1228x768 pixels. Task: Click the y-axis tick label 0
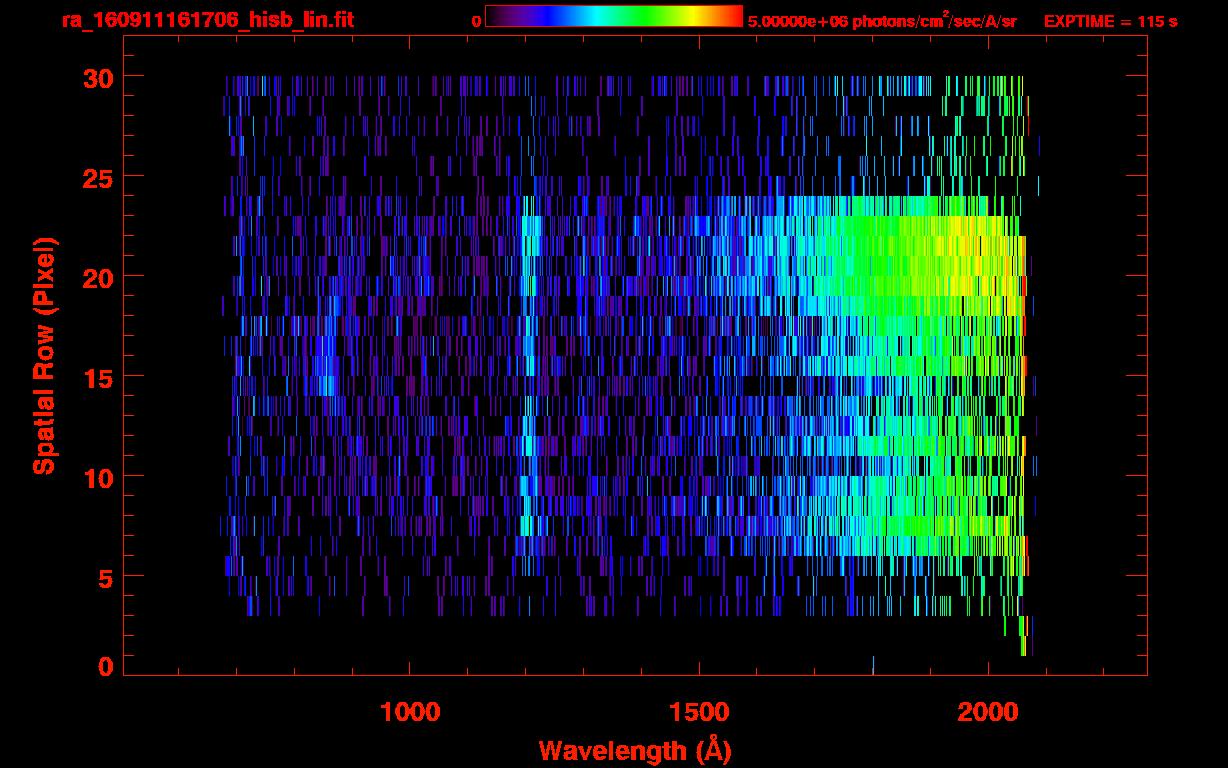pyautogui.click(x=104, y=666)
